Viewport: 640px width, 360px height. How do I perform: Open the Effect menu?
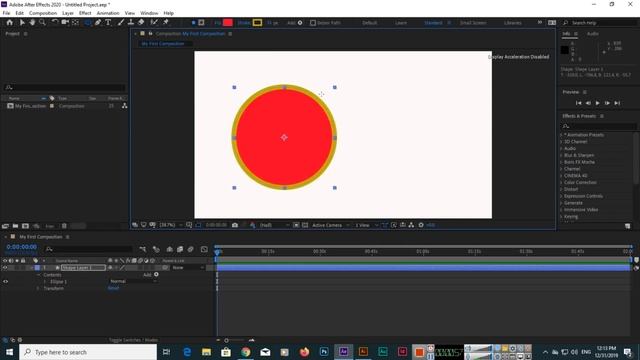click(85, 13)
